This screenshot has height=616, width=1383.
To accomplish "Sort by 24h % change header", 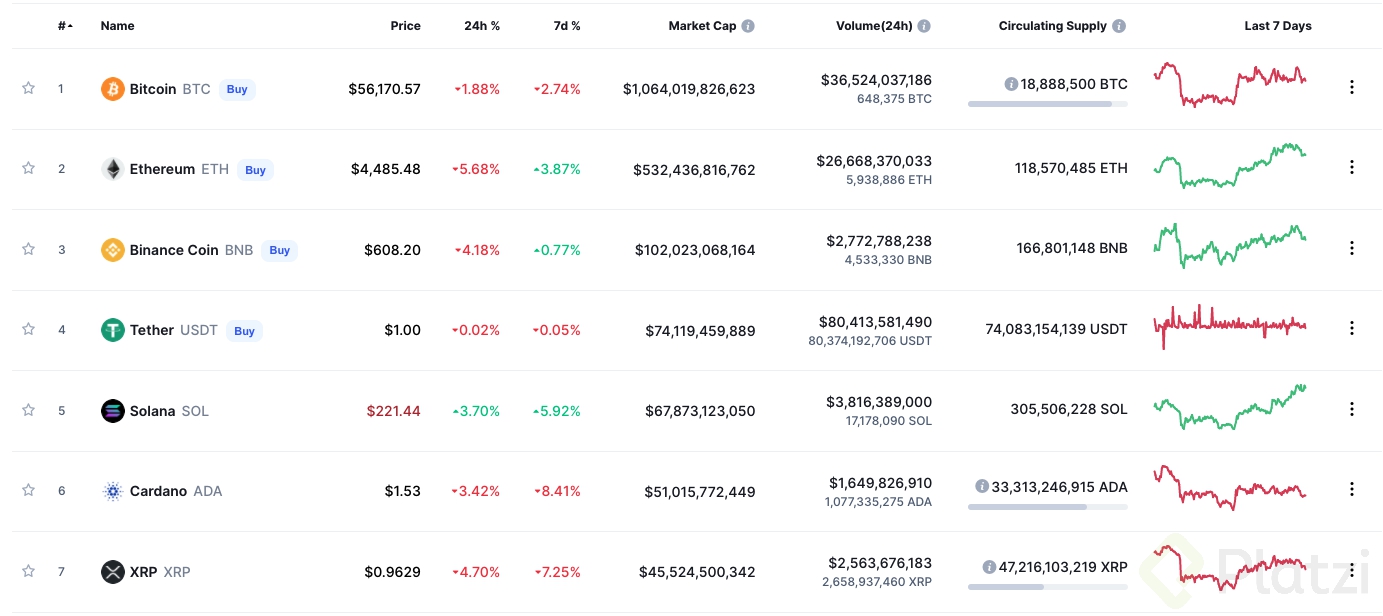I will coord(482,26).
